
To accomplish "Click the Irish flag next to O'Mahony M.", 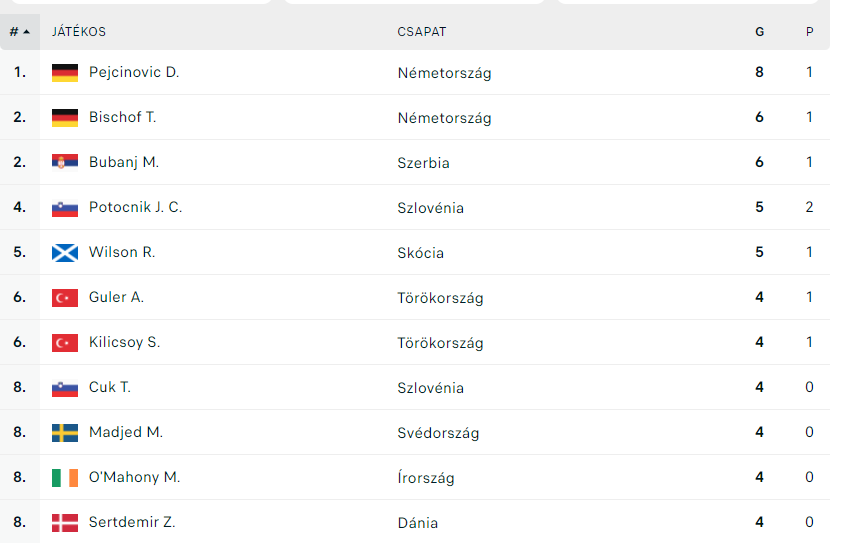I will click(65, 477).
